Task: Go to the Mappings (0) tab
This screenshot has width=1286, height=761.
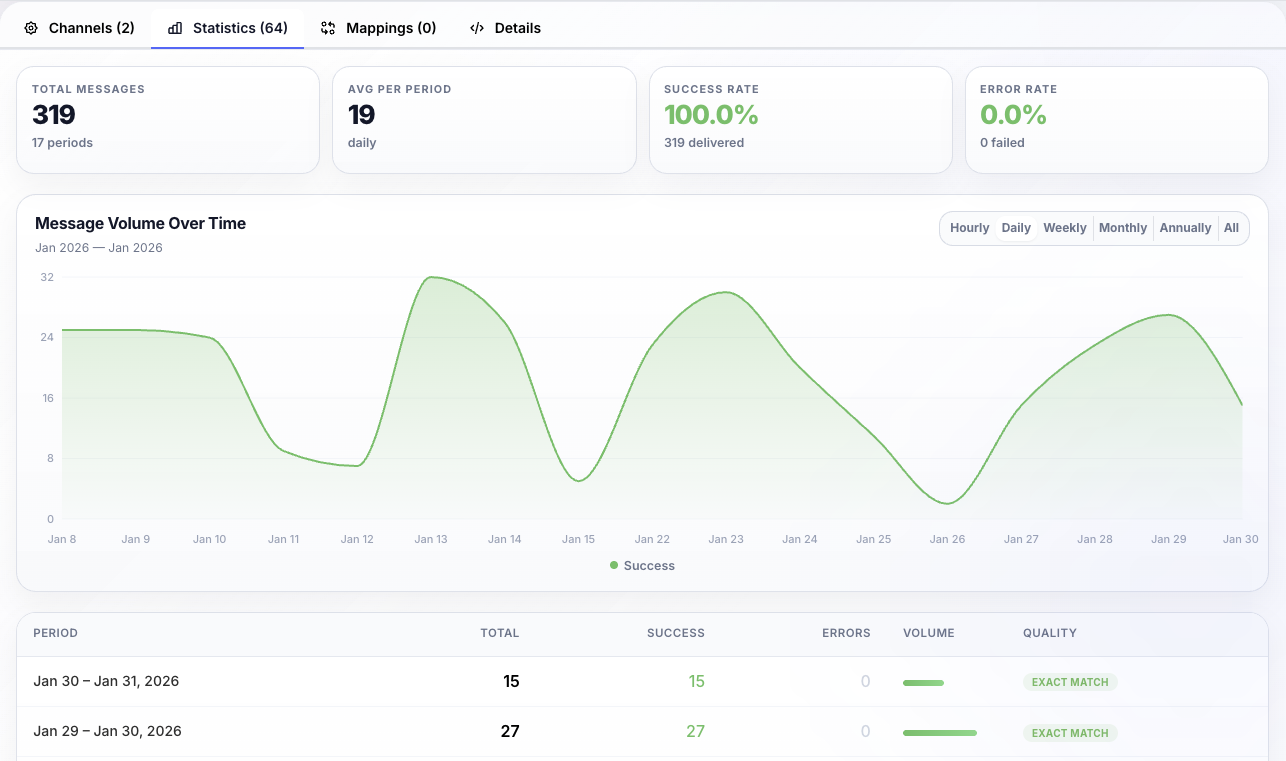Action: pos(379,28)
